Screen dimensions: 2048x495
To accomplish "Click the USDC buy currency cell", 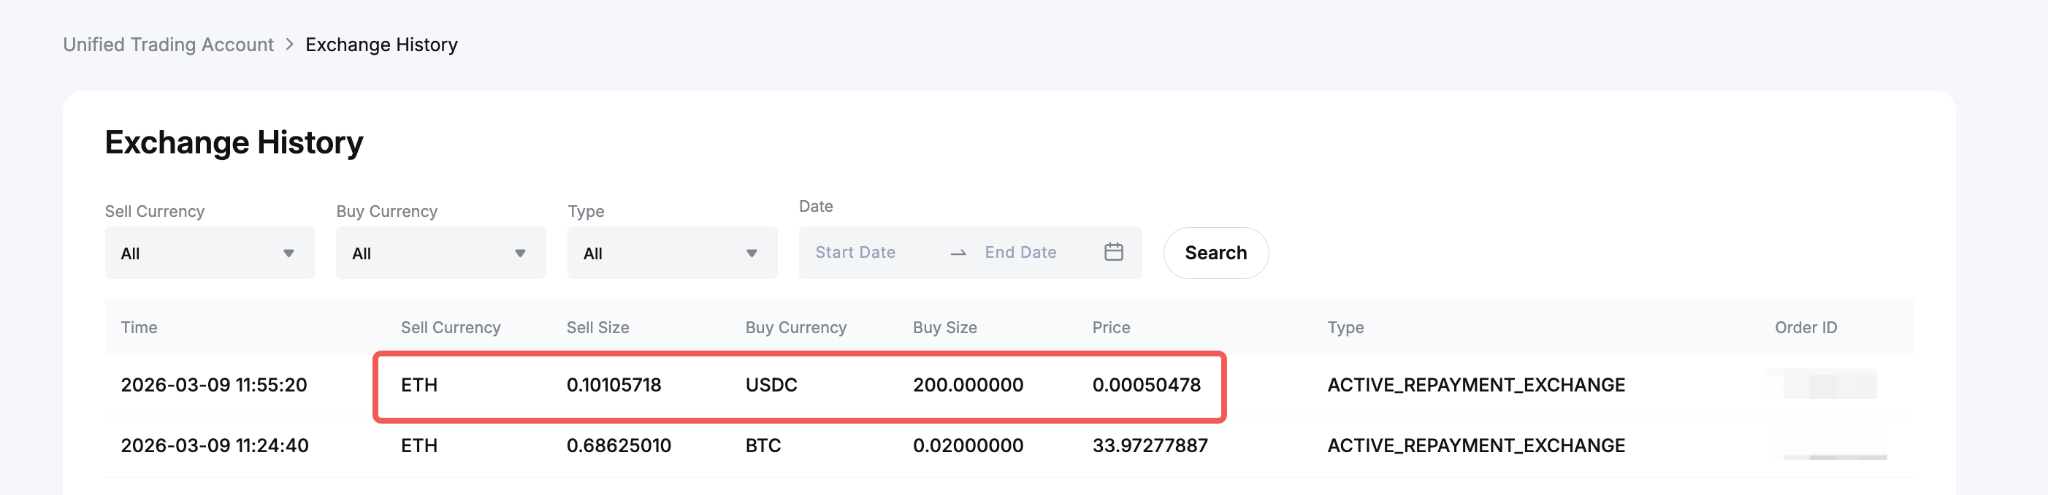I will coord(771,385).
